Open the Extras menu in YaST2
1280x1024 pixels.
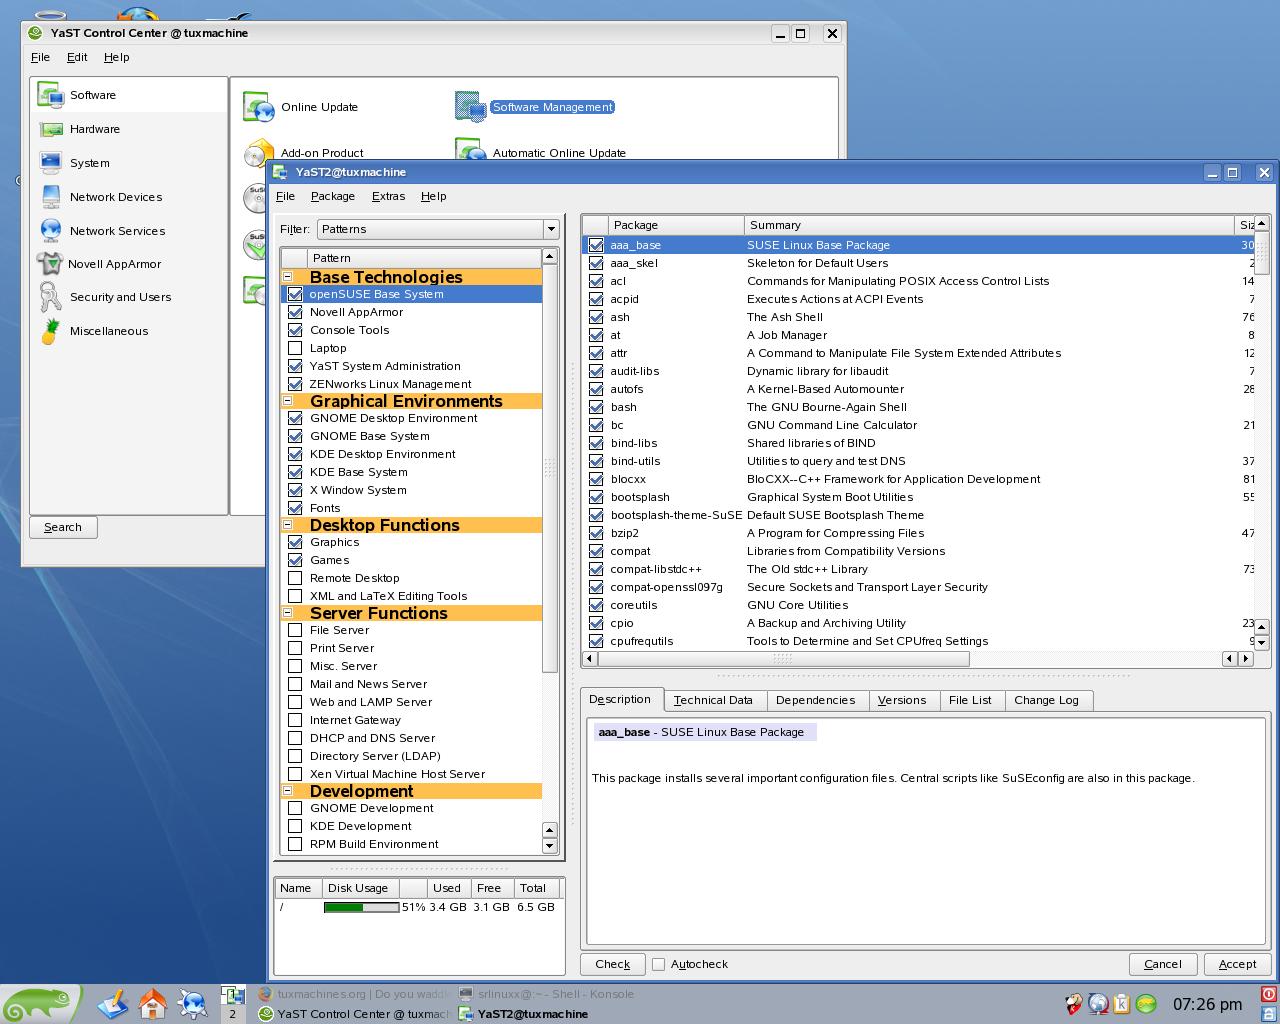tap(388, 196)
